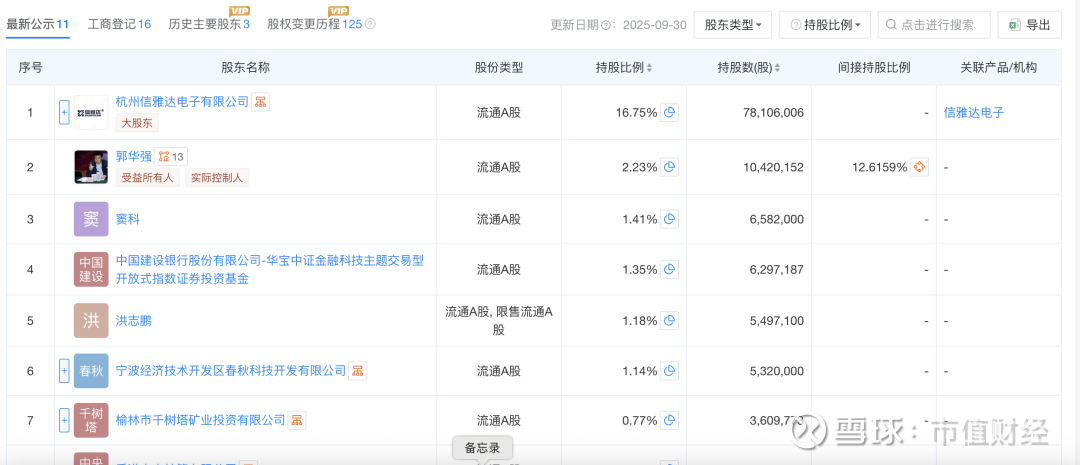Click the 导出 export button
This screenshot has width=1080, height=465.
pos(1029,25)
